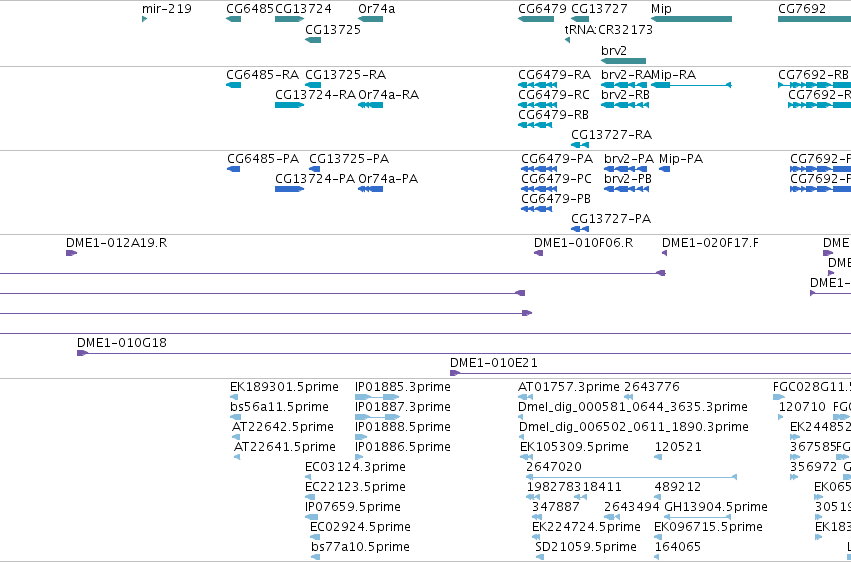Open EST EK189301.5prime

284,387
